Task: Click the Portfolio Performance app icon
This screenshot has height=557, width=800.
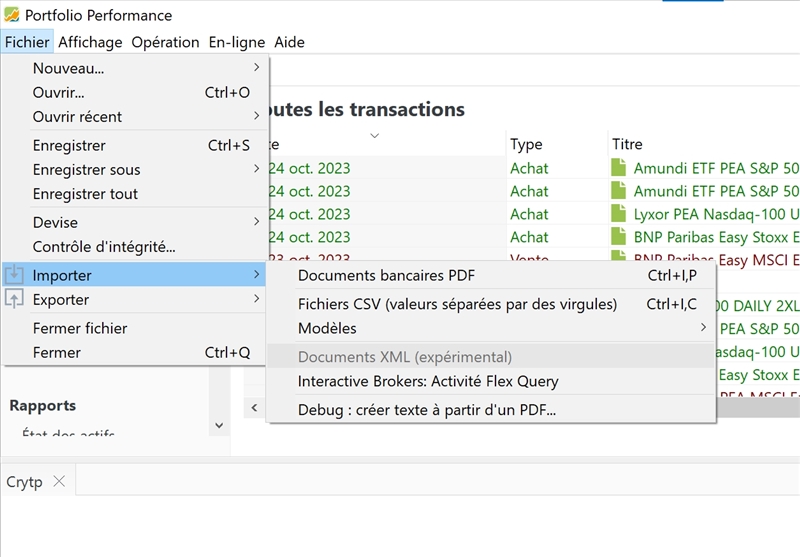Action: tap(11, 15)
